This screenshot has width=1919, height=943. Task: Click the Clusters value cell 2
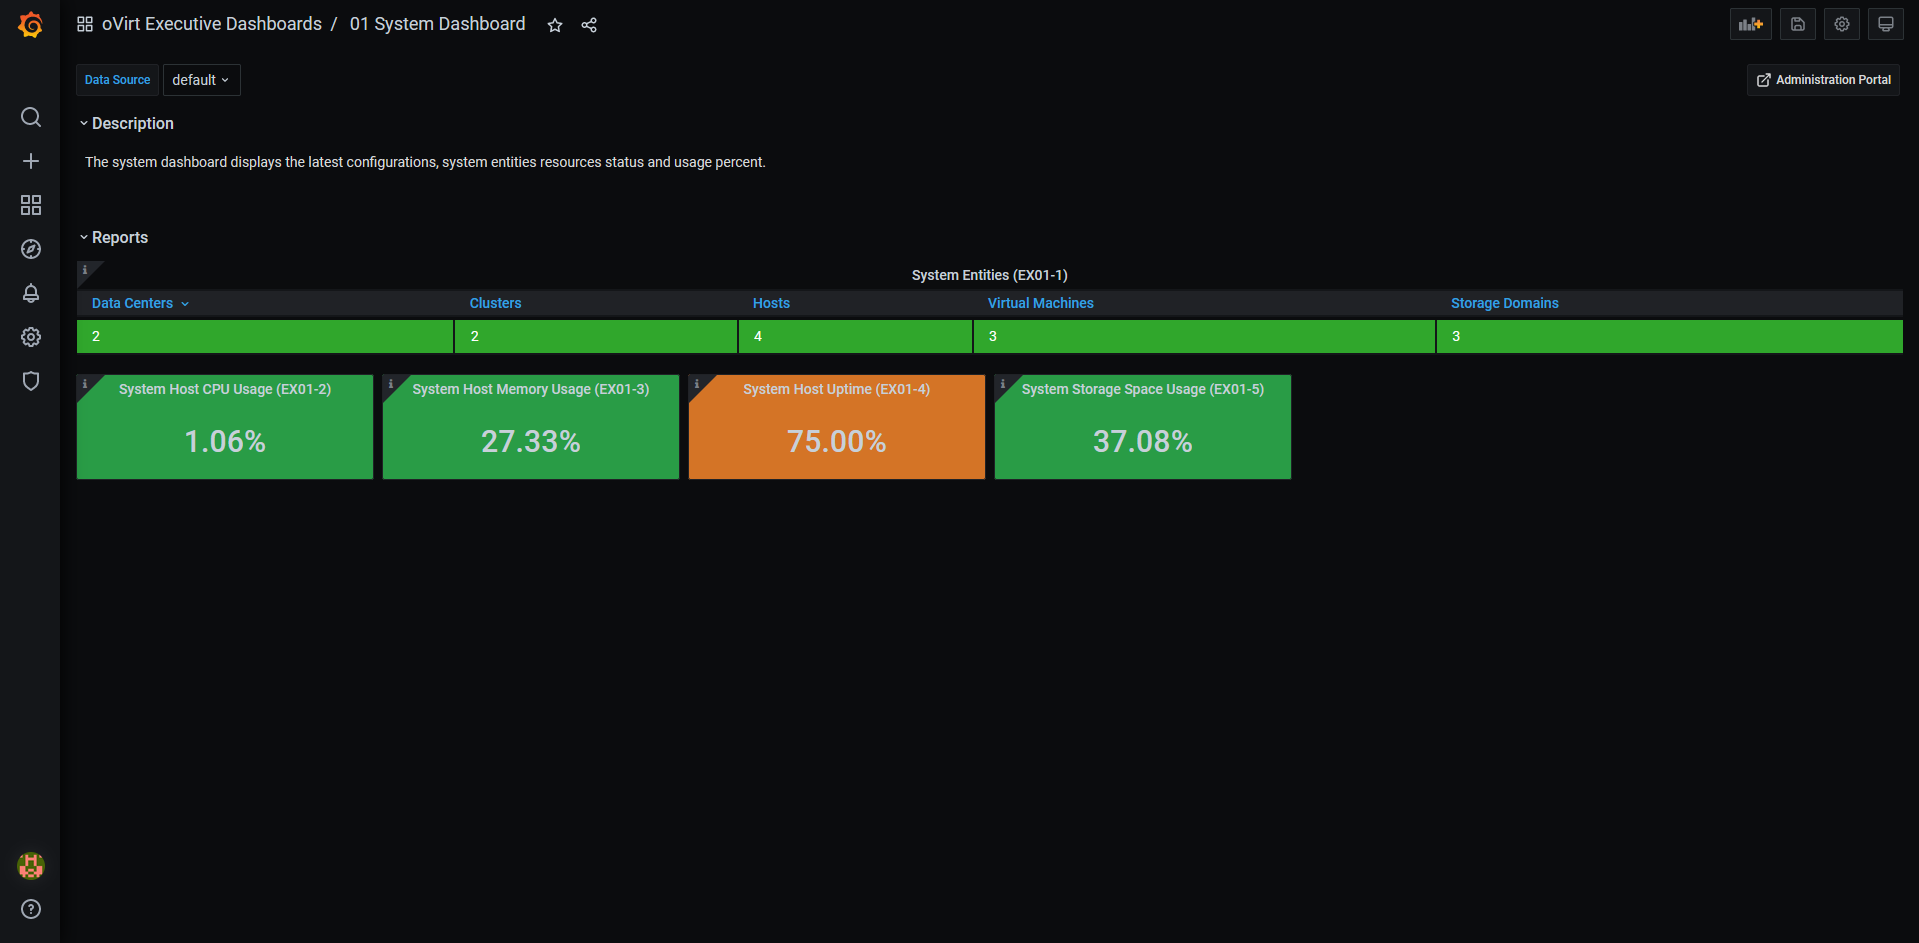[x=596, y=336]
